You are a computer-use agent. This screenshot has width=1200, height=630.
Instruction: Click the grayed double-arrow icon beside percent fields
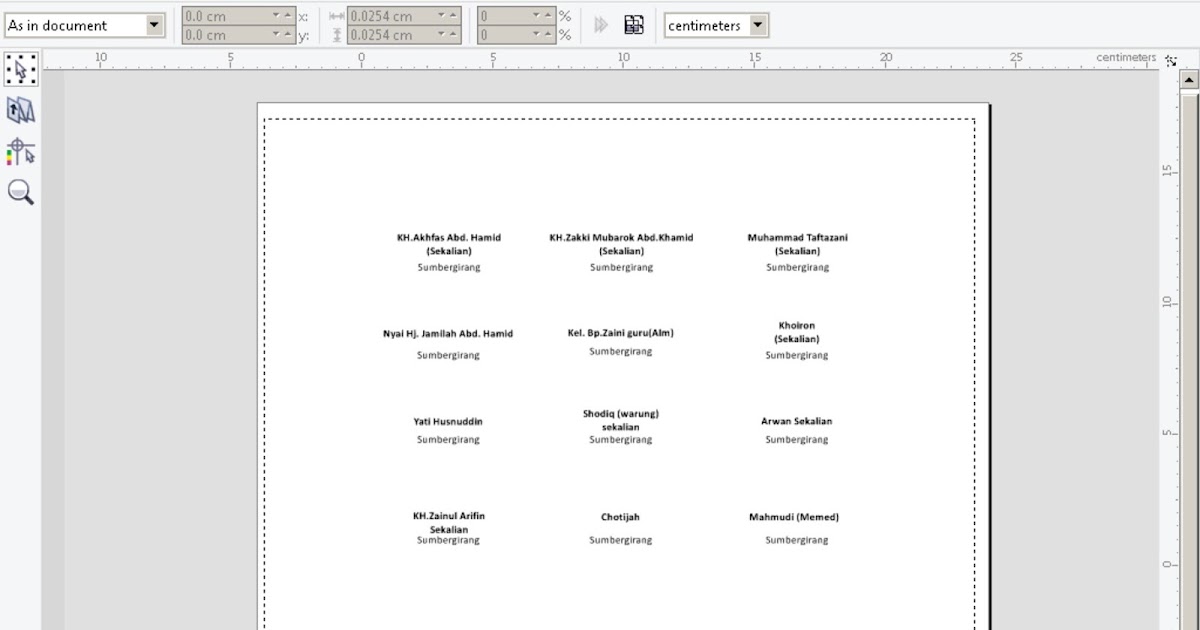point(601,25)
